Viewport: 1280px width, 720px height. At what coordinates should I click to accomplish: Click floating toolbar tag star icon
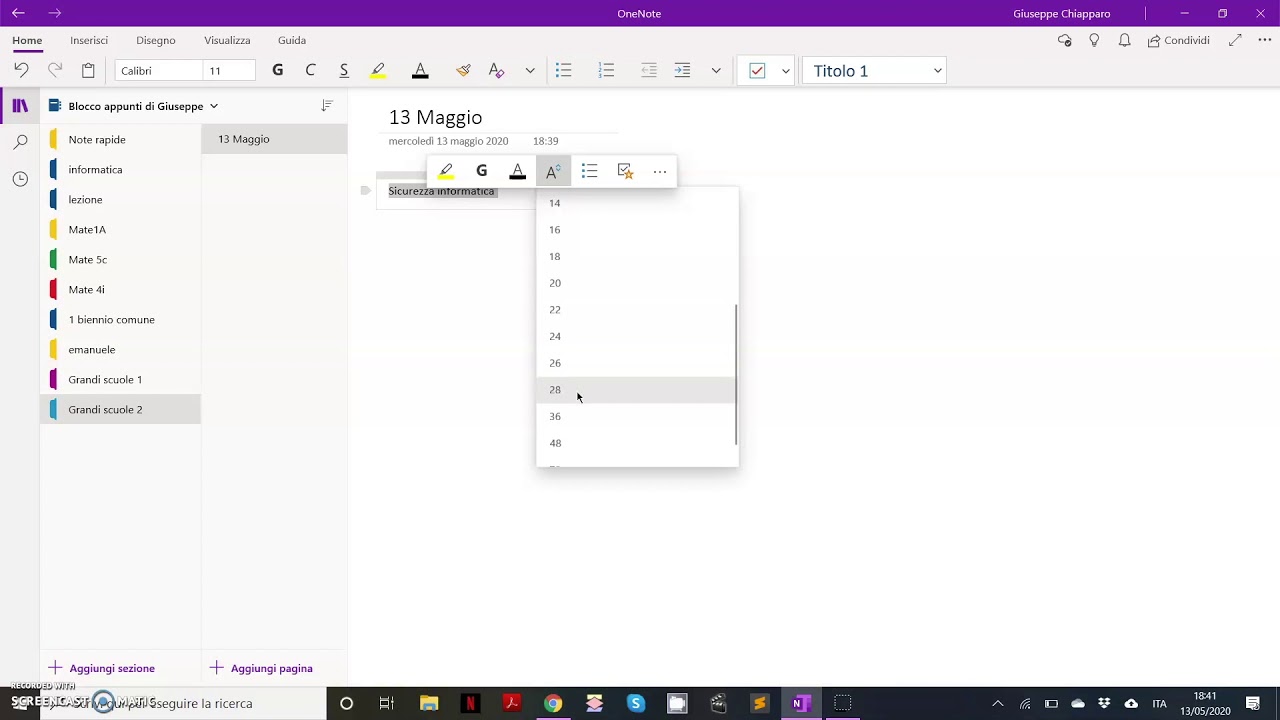625,171
